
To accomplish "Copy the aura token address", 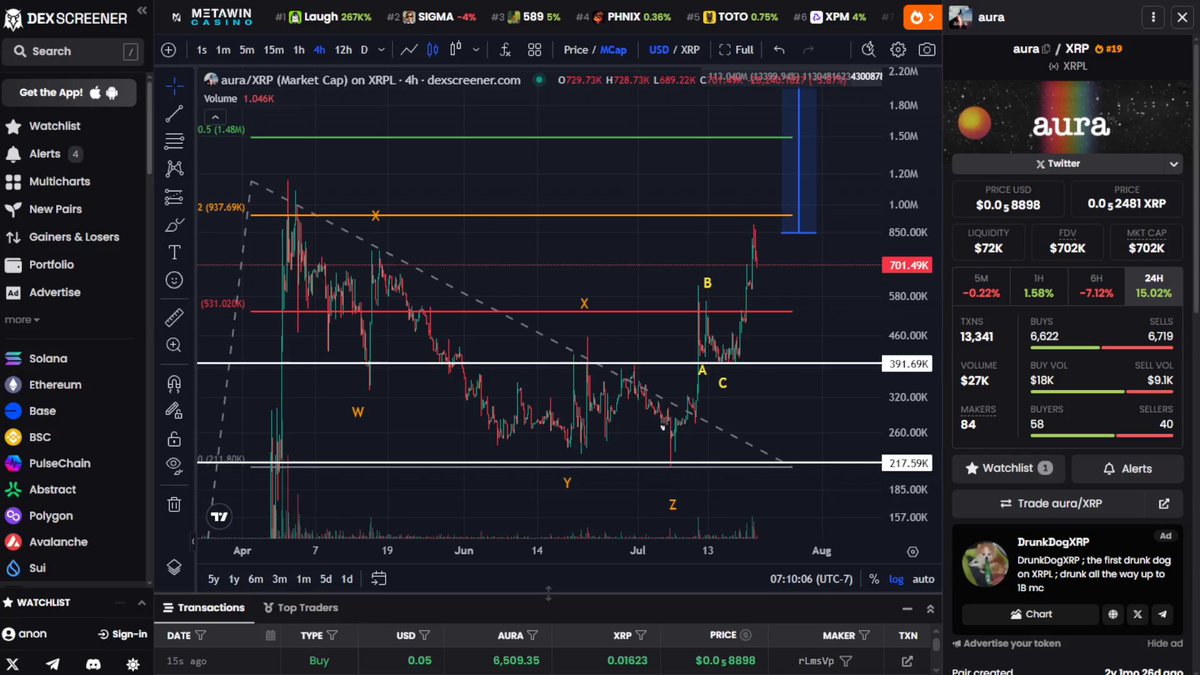I will [1046, 49].
